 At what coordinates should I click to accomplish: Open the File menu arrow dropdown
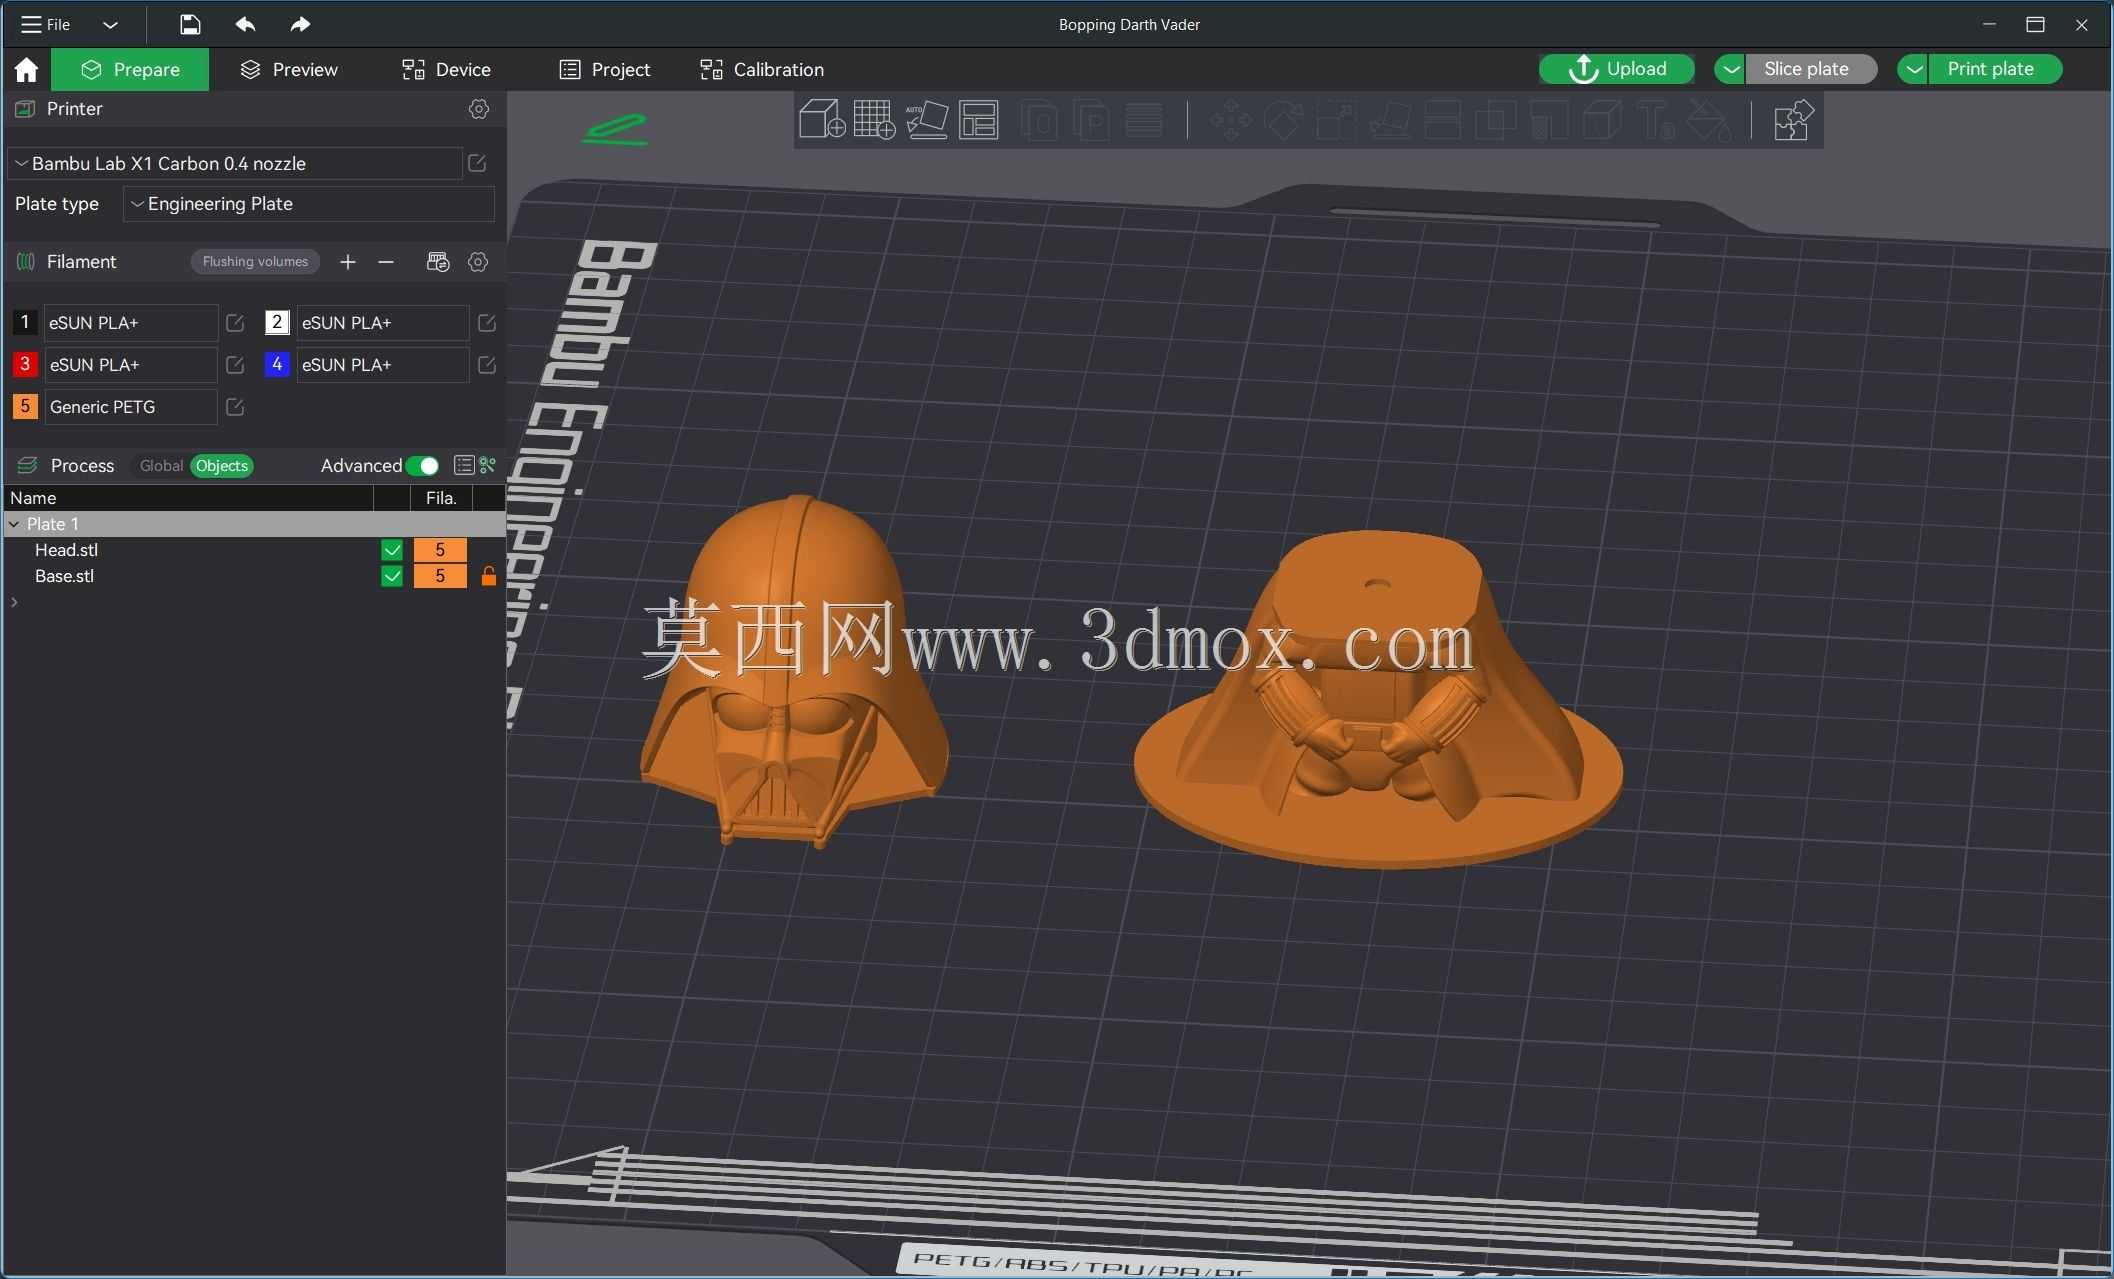110,24
